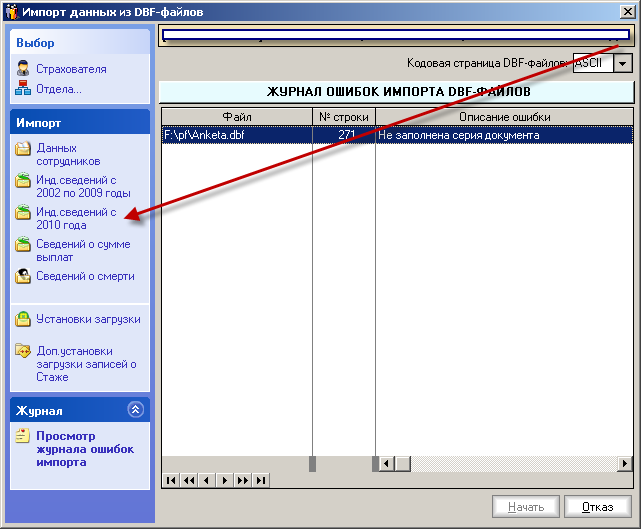The height and width of the screenshot is (529, 641).
Task: Click the ASCII code page field
Action: pos(593,63)
